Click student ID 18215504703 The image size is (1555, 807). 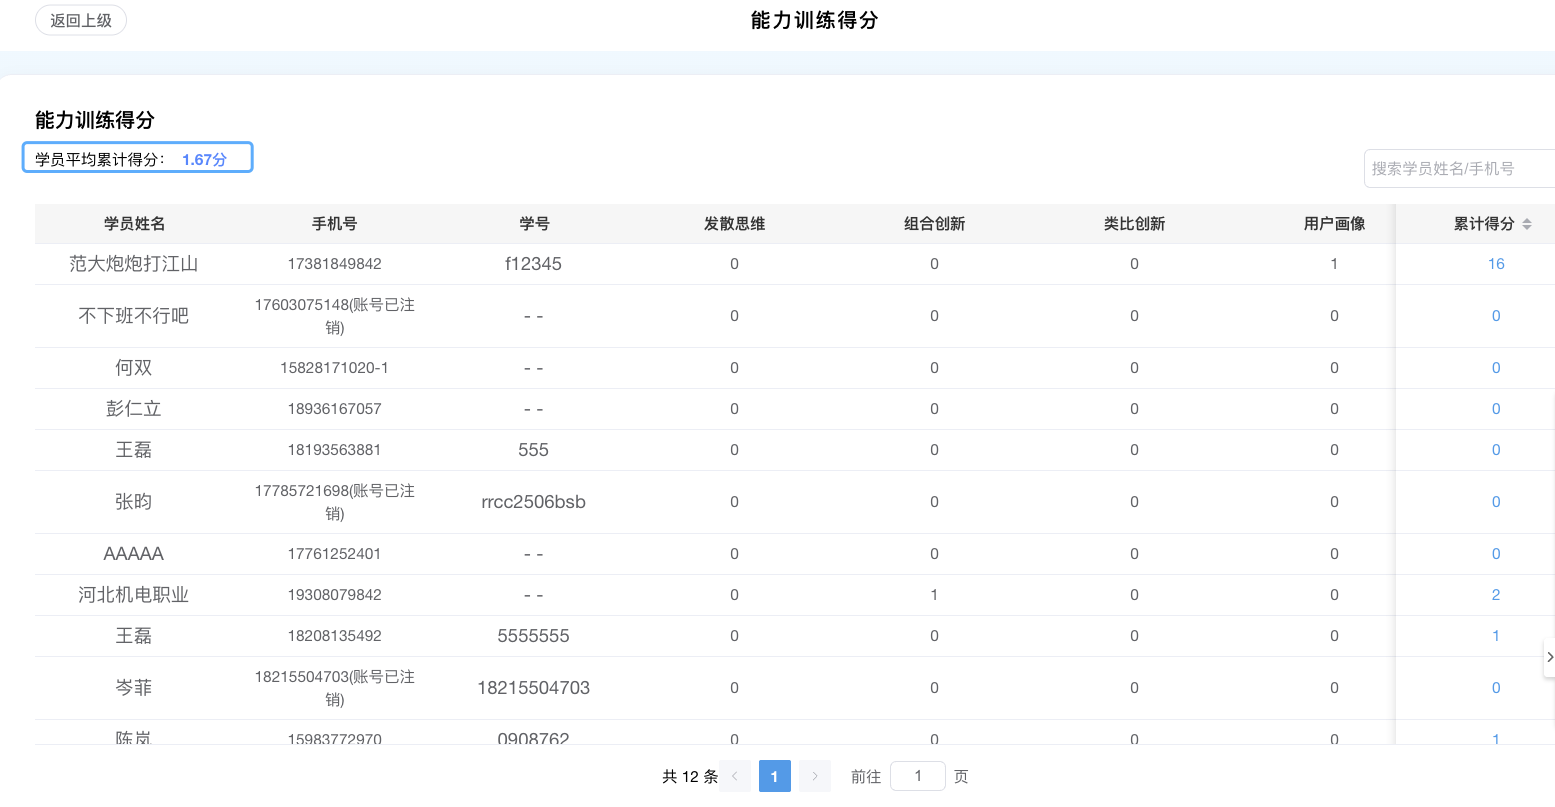(534, 688)
